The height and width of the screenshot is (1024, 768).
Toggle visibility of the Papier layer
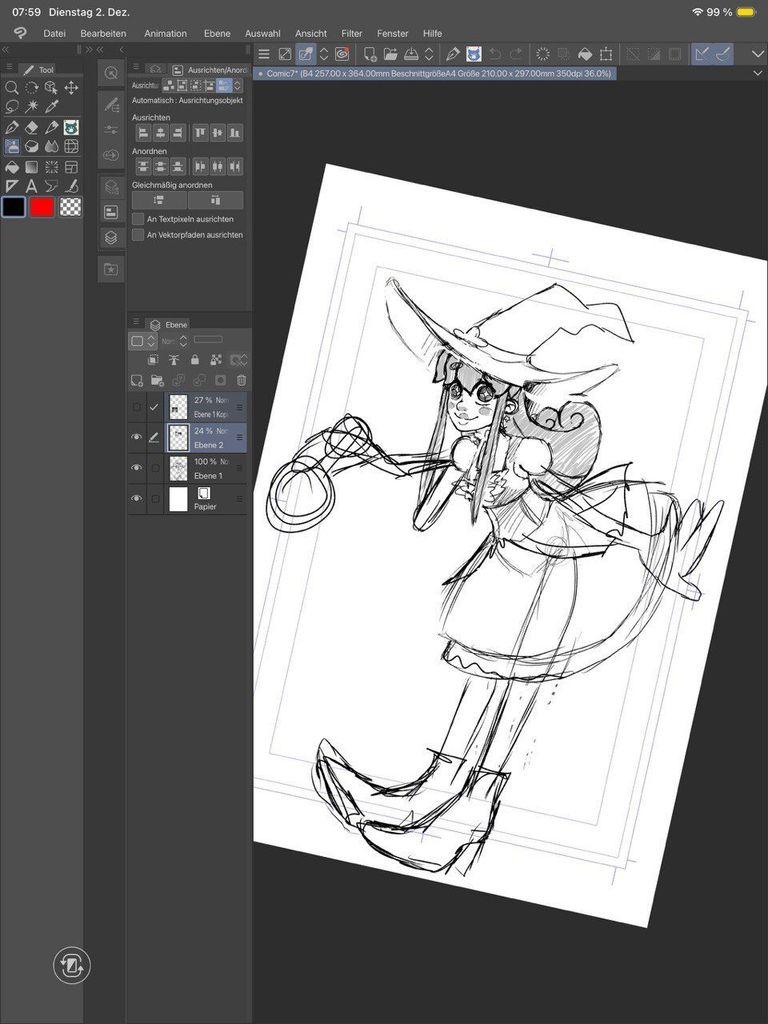(137, 498)
